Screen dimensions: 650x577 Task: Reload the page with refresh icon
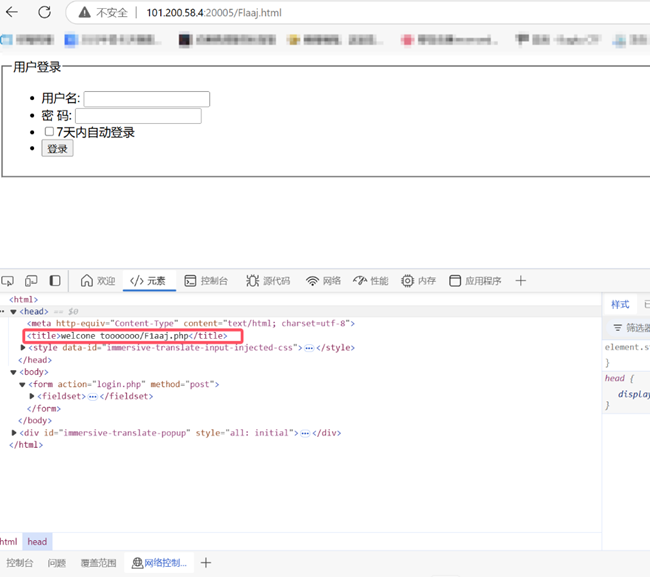click(x=45, y=13)
